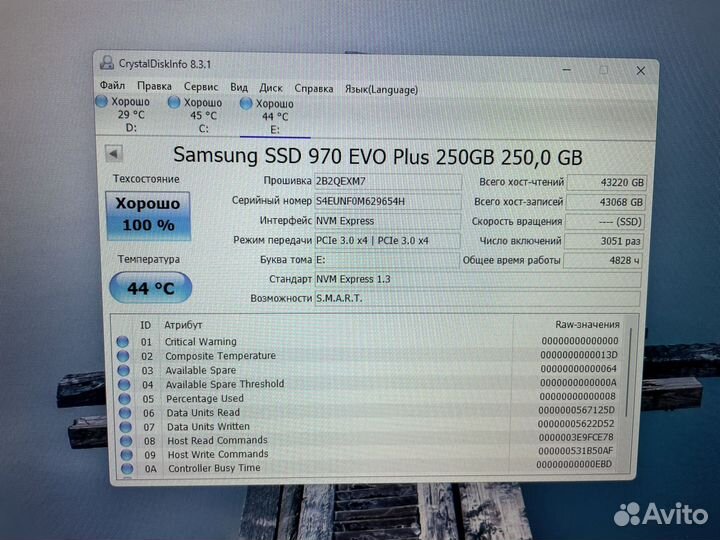Click power on hours value 4828 ч
720x540 pixels.
point(602,260)
